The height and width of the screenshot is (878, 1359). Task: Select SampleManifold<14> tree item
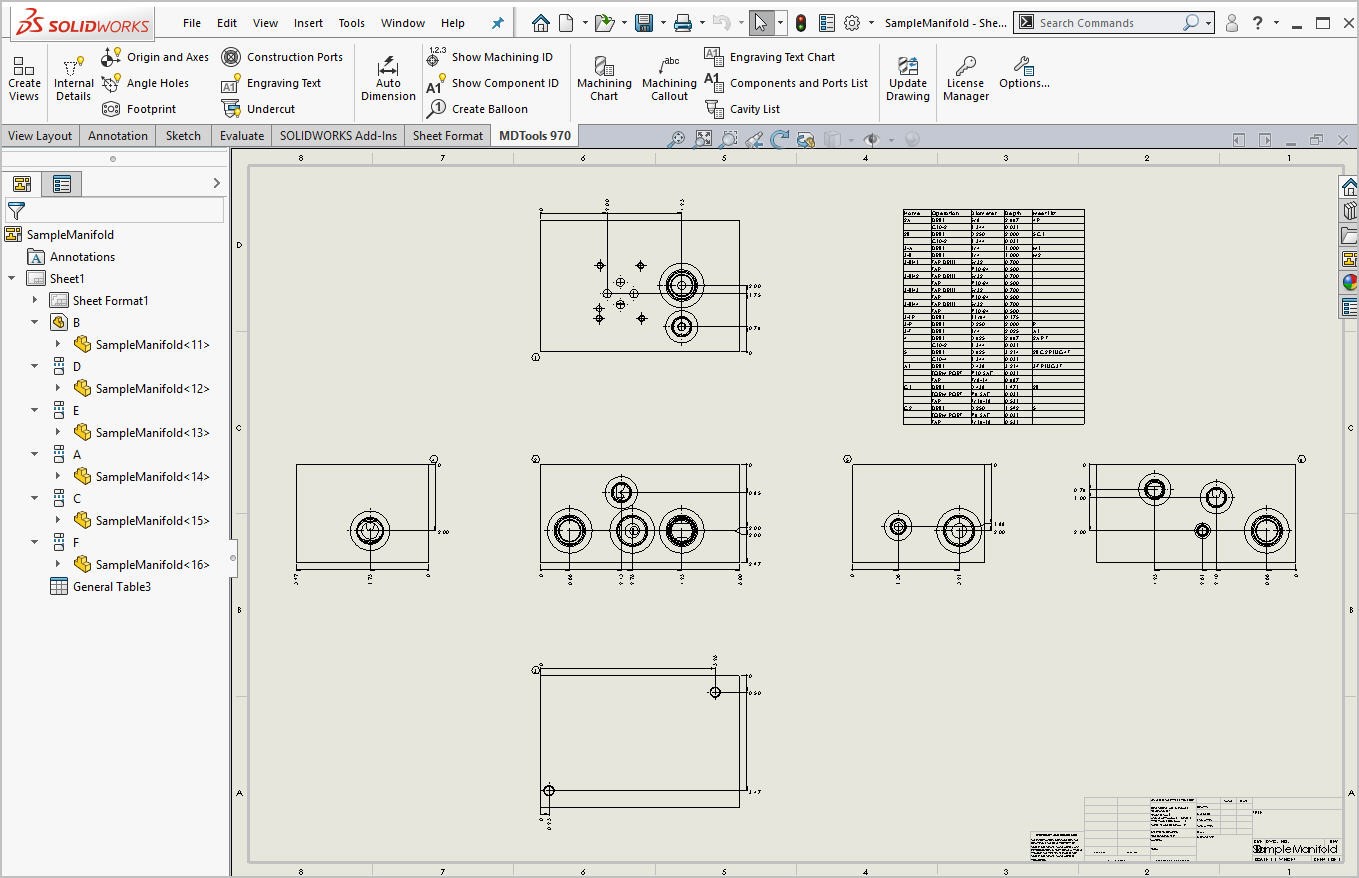pyautogui.click(x=141, y=477)
